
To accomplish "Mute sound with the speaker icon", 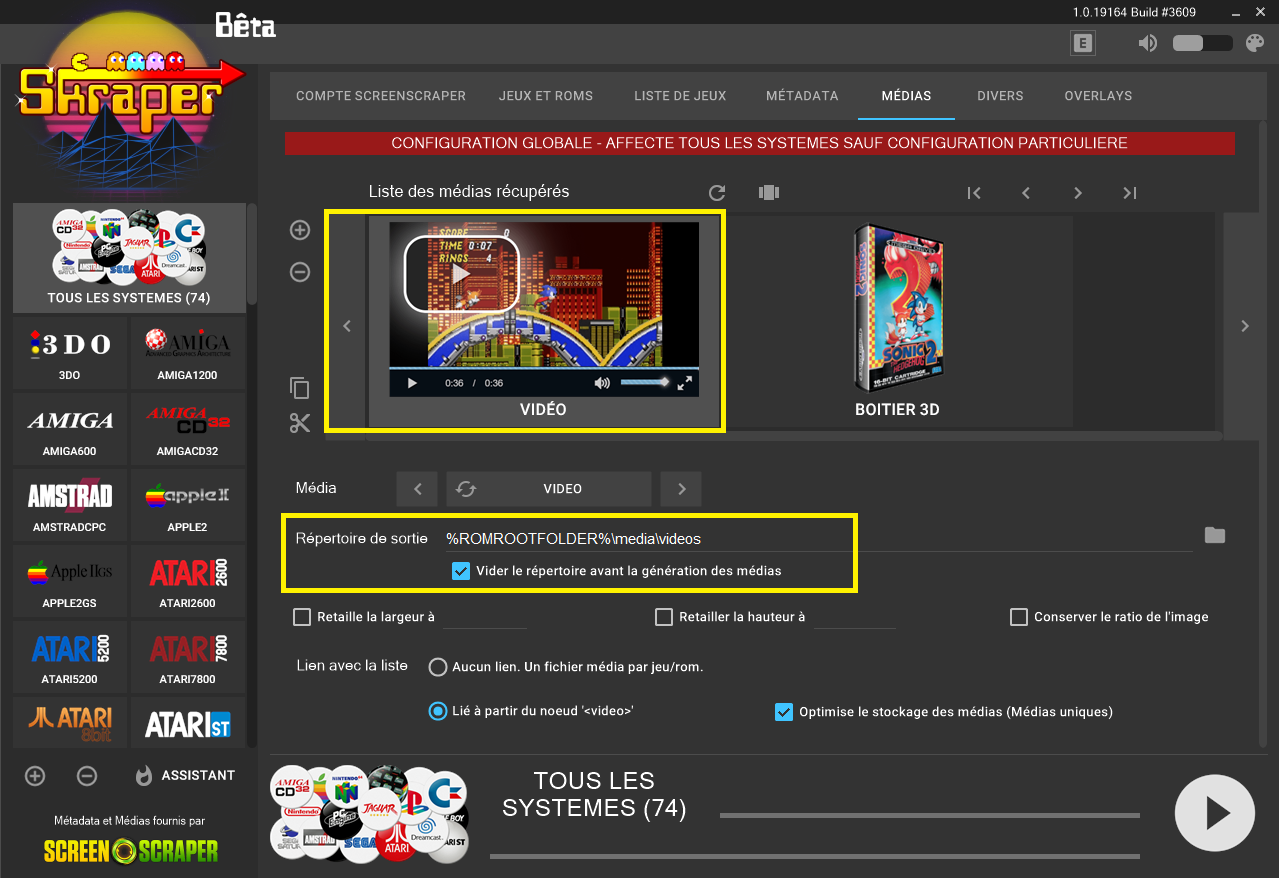I will point(1147,43).
